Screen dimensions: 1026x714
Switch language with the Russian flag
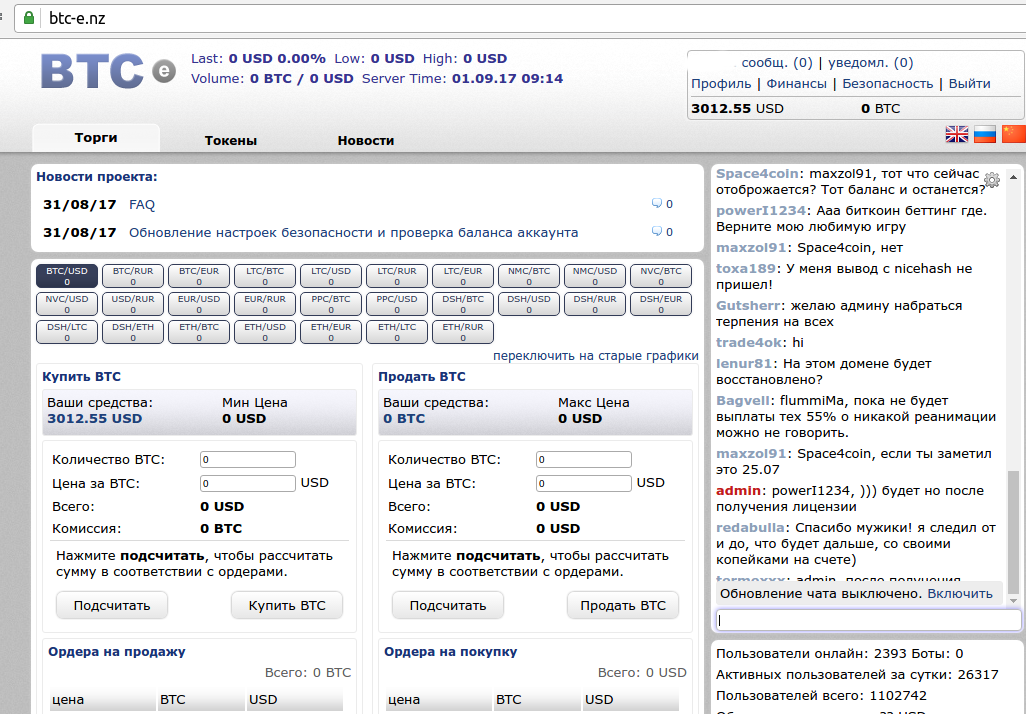pos(985,134)
